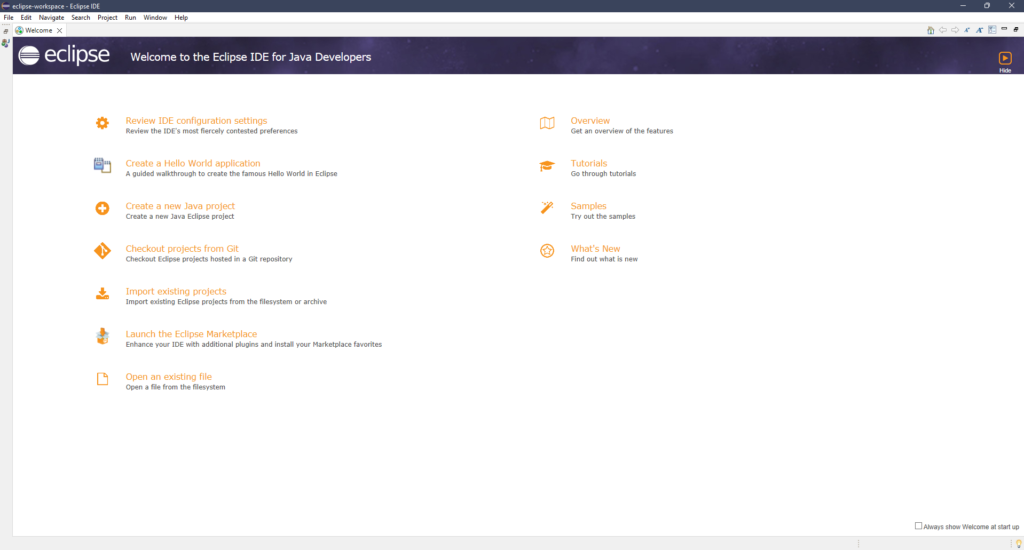Click the download icon for Import existing projects
This screenshot has width=1024, height=550.
(103, 294)
